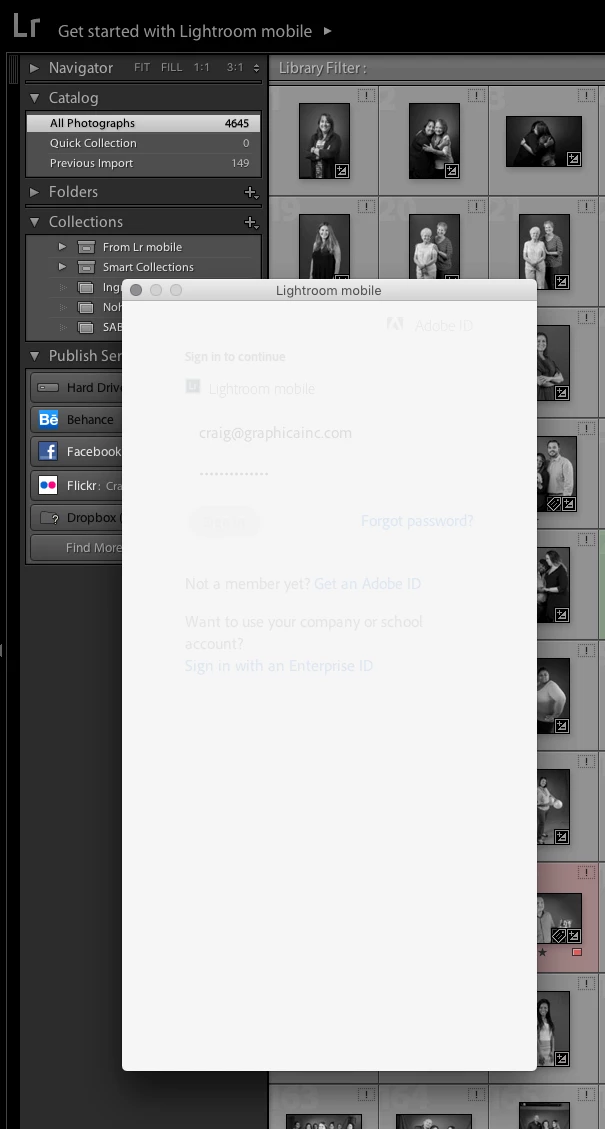Click the star rating under red-highlighted thumbnail
The image size is (605, 1129).
[x=542, y=952]
